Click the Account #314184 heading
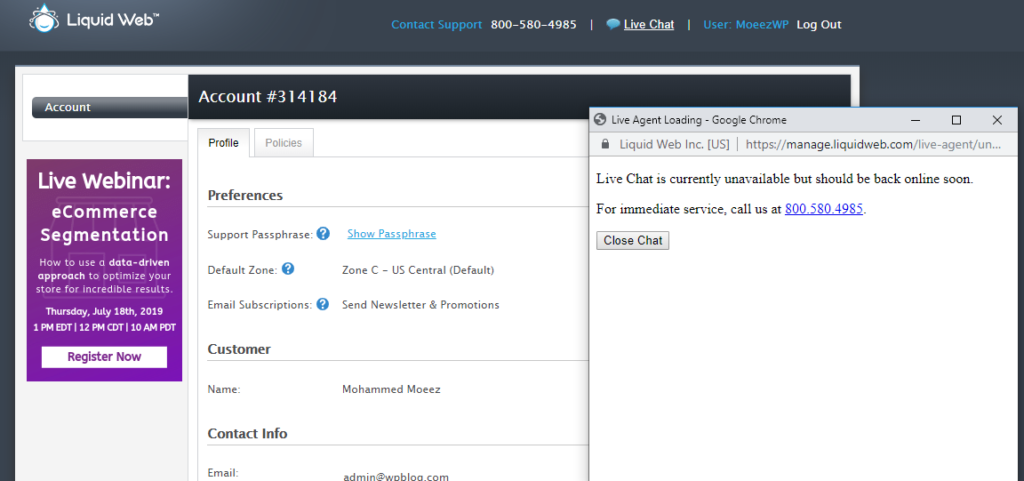This screenshot has height=481, width=1024. click(268, 97)
